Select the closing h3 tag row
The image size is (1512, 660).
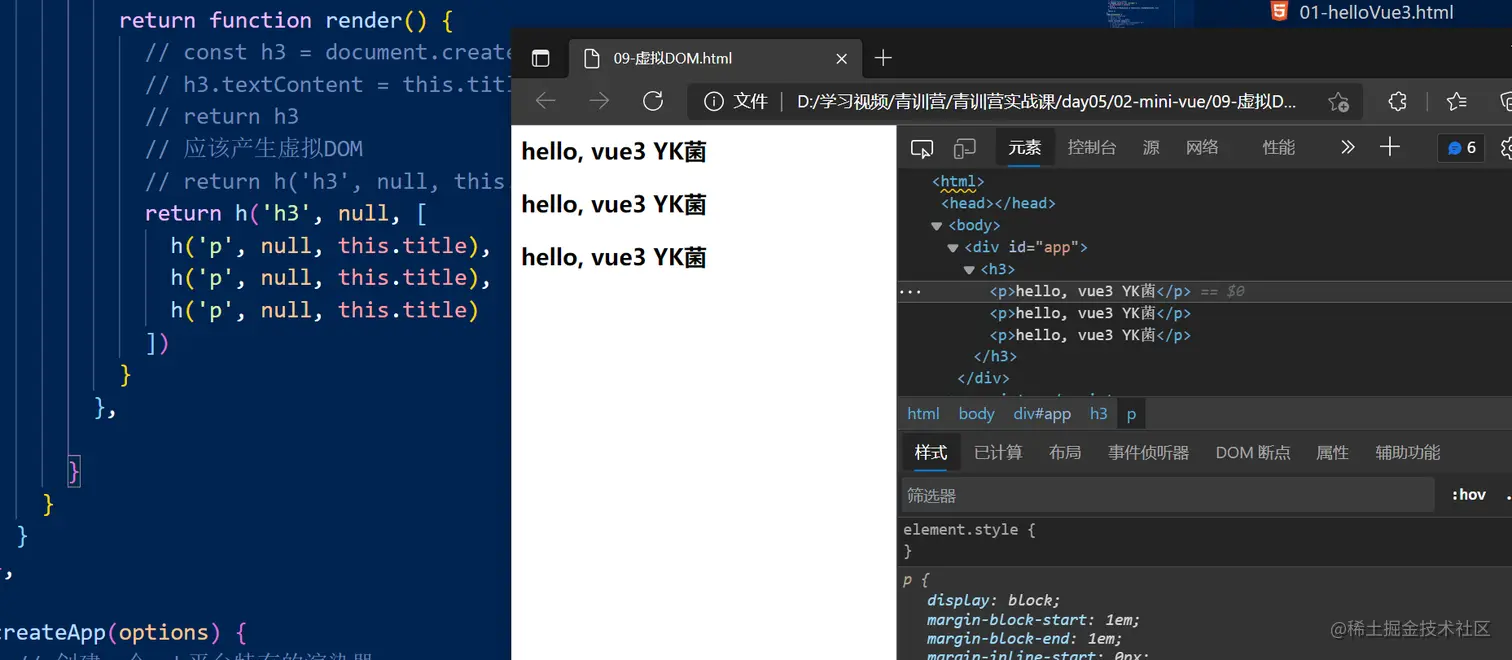(x=995, y=357)
